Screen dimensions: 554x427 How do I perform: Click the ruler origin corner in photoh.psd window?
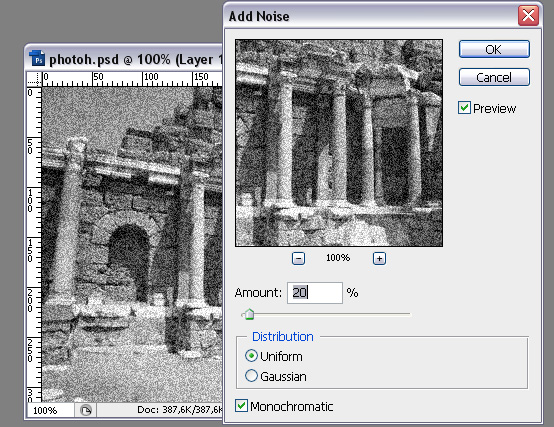click(34, 79)
